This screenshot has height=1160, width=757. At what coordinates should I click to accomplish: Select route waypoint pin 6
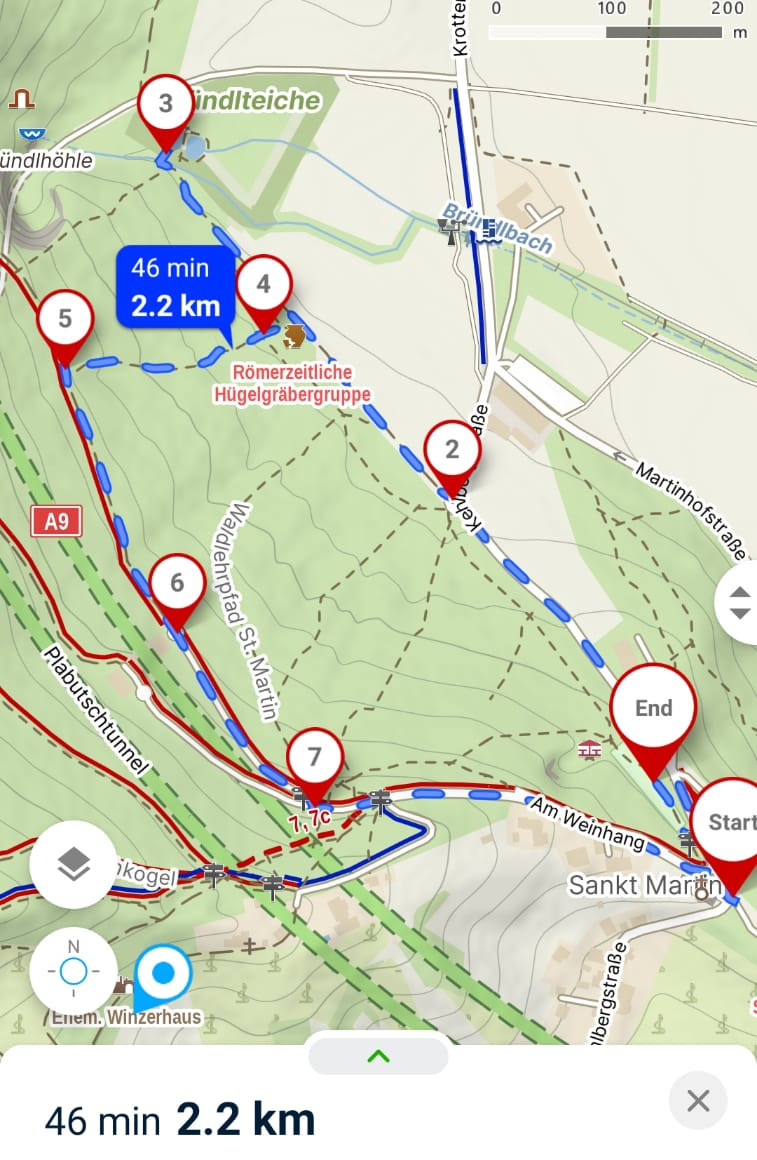(x=177, y=590)
